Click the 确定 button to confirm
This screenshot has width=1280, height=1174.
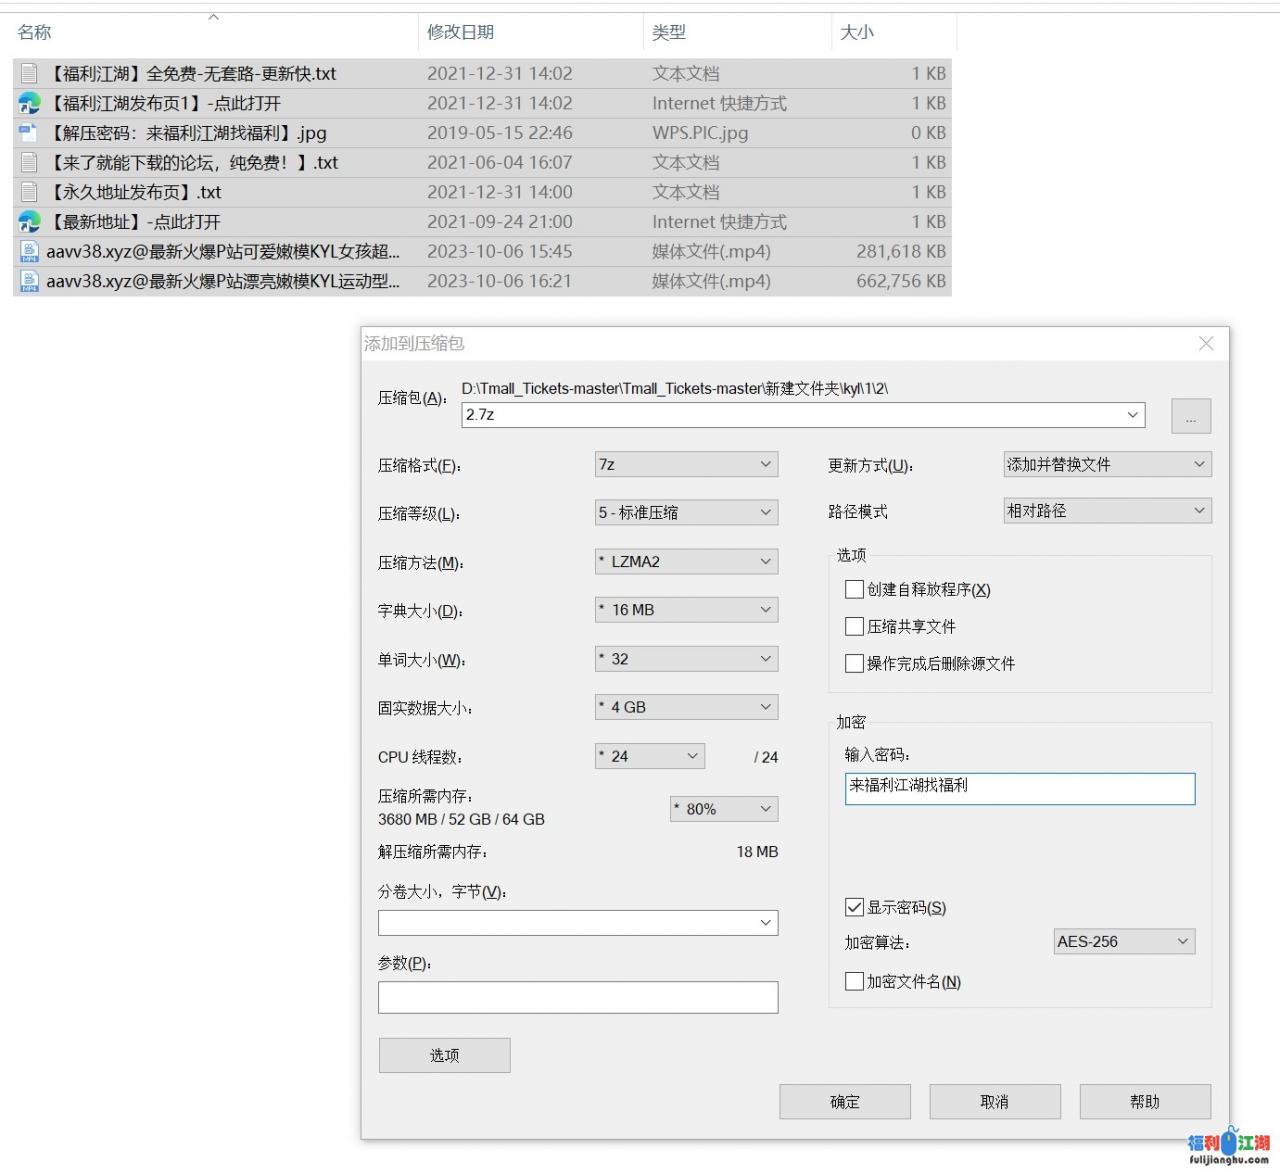tap(845, 1101)
